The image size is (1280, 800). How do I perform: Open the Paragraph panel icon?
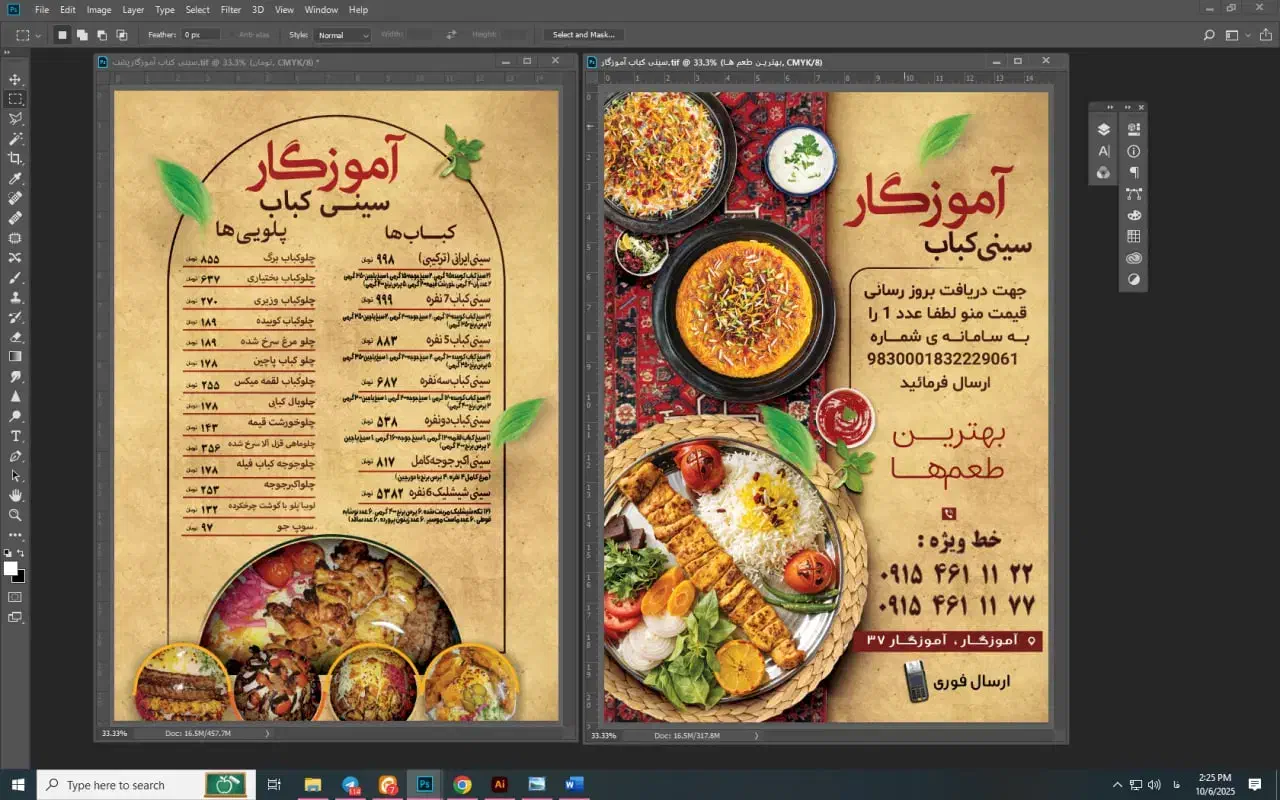pos(1134,172)
